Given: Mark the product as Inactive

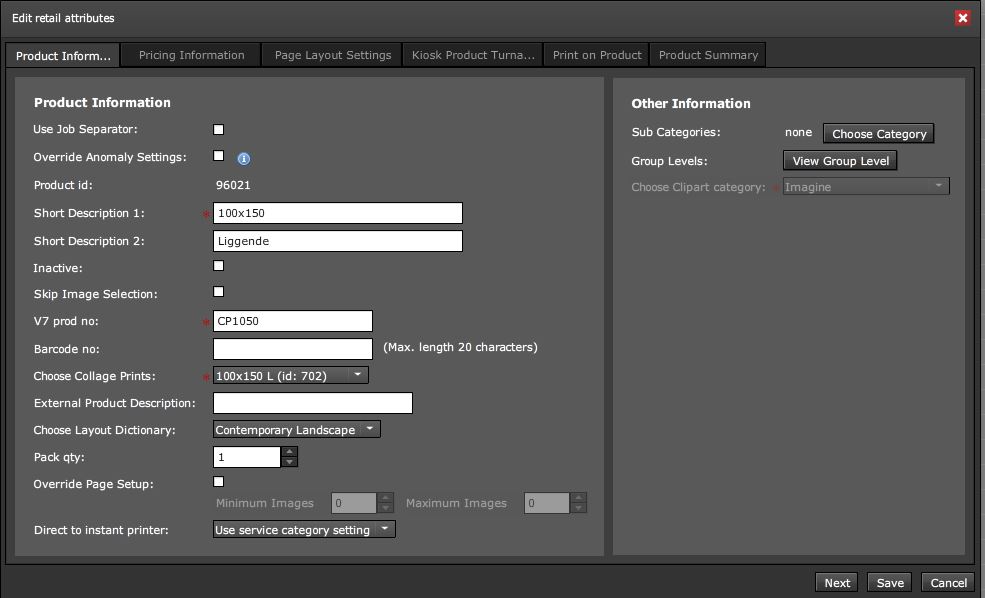Looking at the screenshot, I should (219, 266).
